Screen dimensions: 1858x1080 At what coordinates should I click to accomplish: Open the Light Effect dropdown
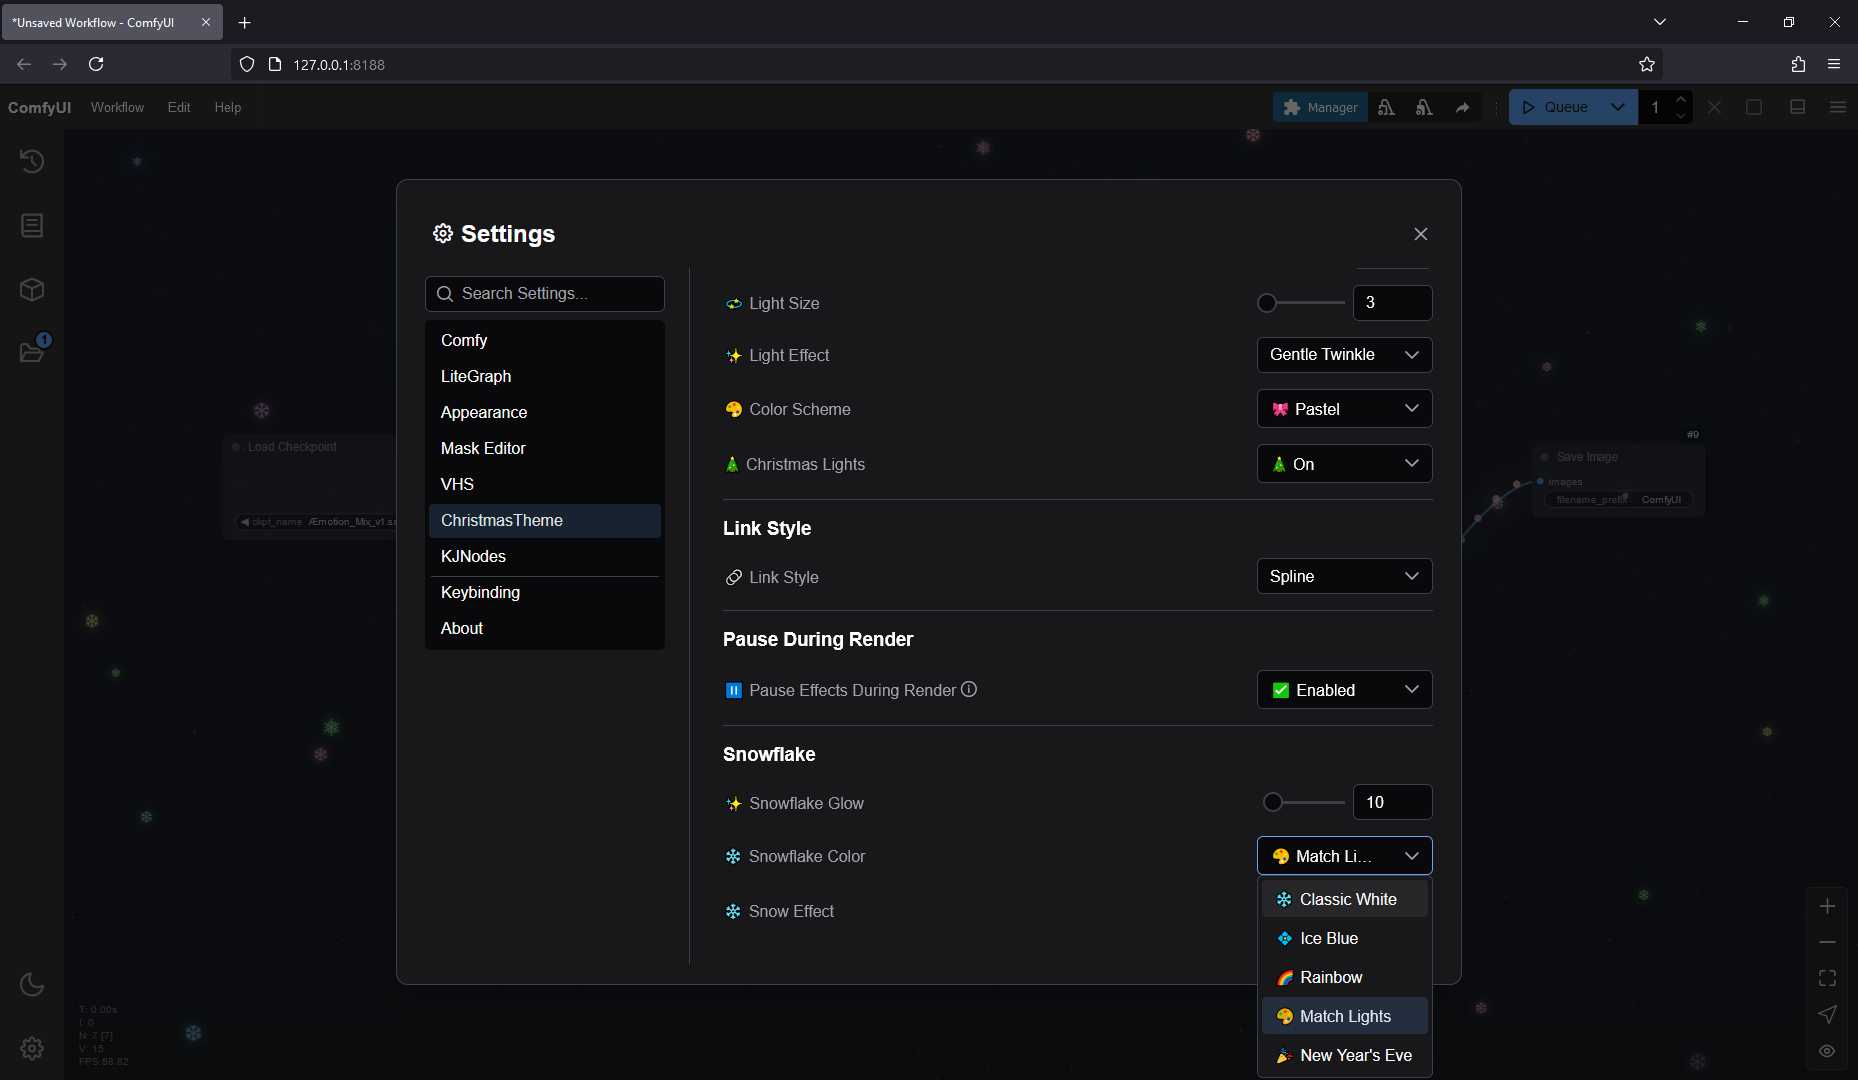click(1344, 355)
